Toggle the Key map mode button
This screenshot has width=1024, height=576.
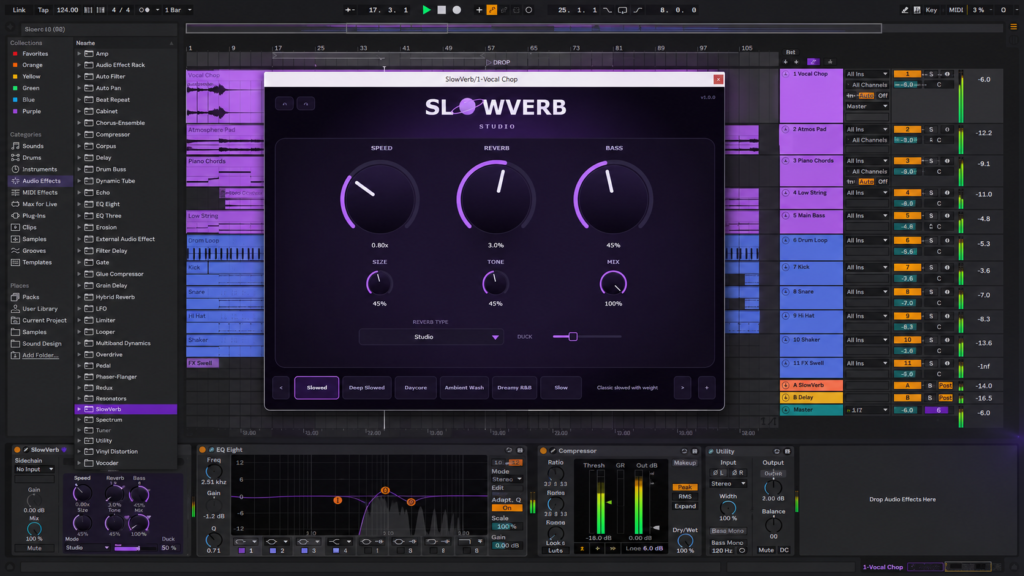(x=931, y=10)
